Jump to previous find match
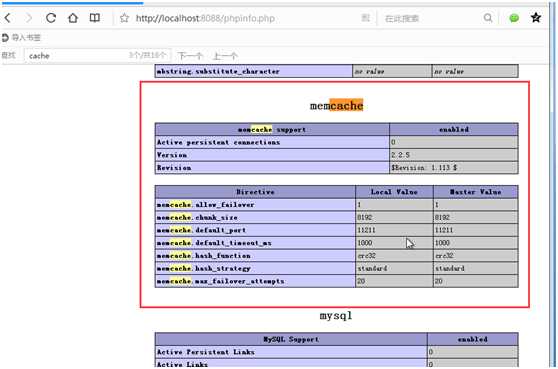This screenshot has height=369, width=558. coord(225,56)
